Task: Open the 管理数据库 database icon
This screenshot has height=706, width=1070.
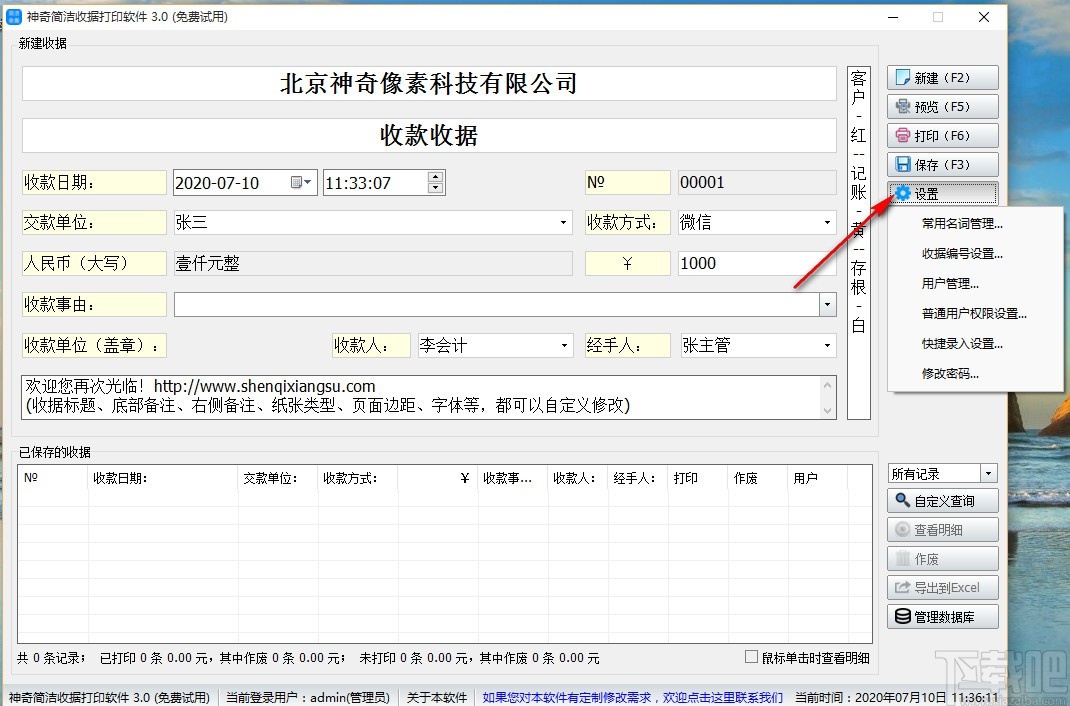Action: pos(901,616)
